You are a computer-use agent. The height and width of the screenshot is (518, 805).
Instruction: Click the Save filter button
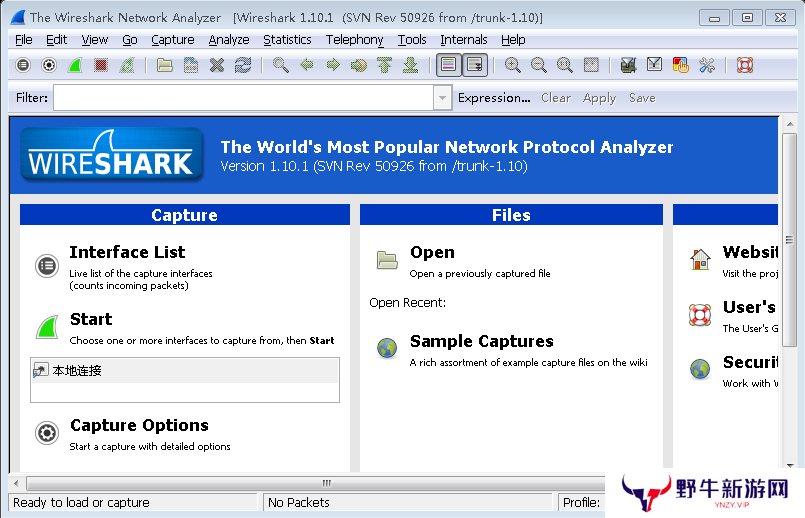coord(642,98)
